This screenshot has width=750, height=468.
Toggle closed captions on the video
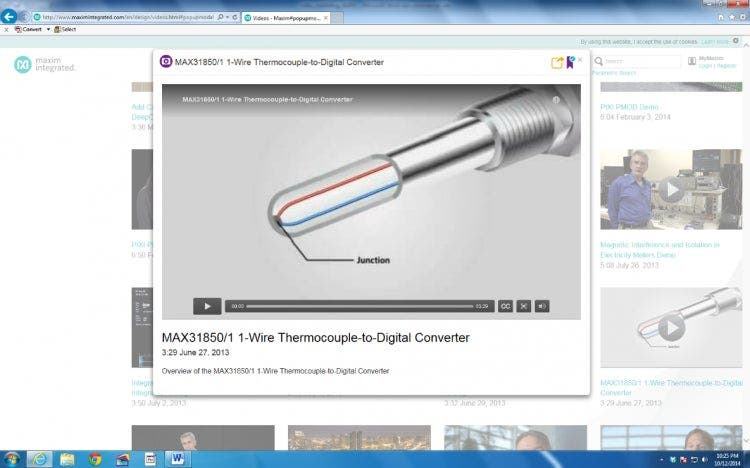(505, 306)
